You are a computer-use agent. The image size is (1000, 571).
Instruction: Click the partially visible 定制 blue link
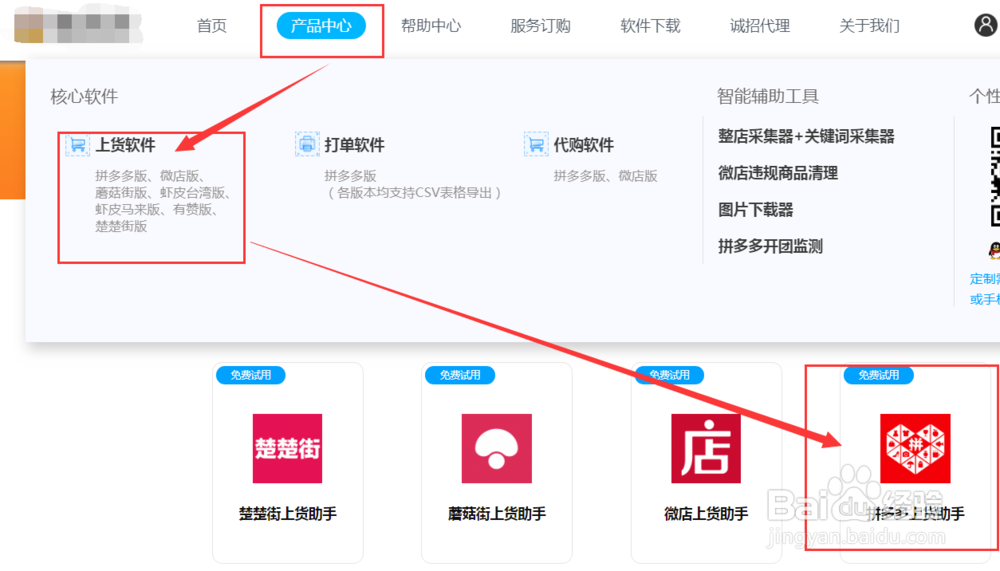(x=984, y=279)
